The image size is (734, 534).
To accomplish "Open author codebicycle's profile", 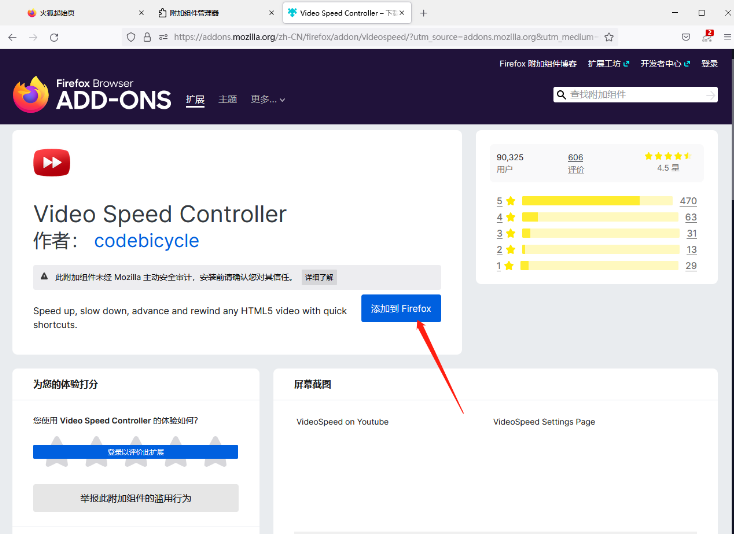I will [x=147, y=241].
